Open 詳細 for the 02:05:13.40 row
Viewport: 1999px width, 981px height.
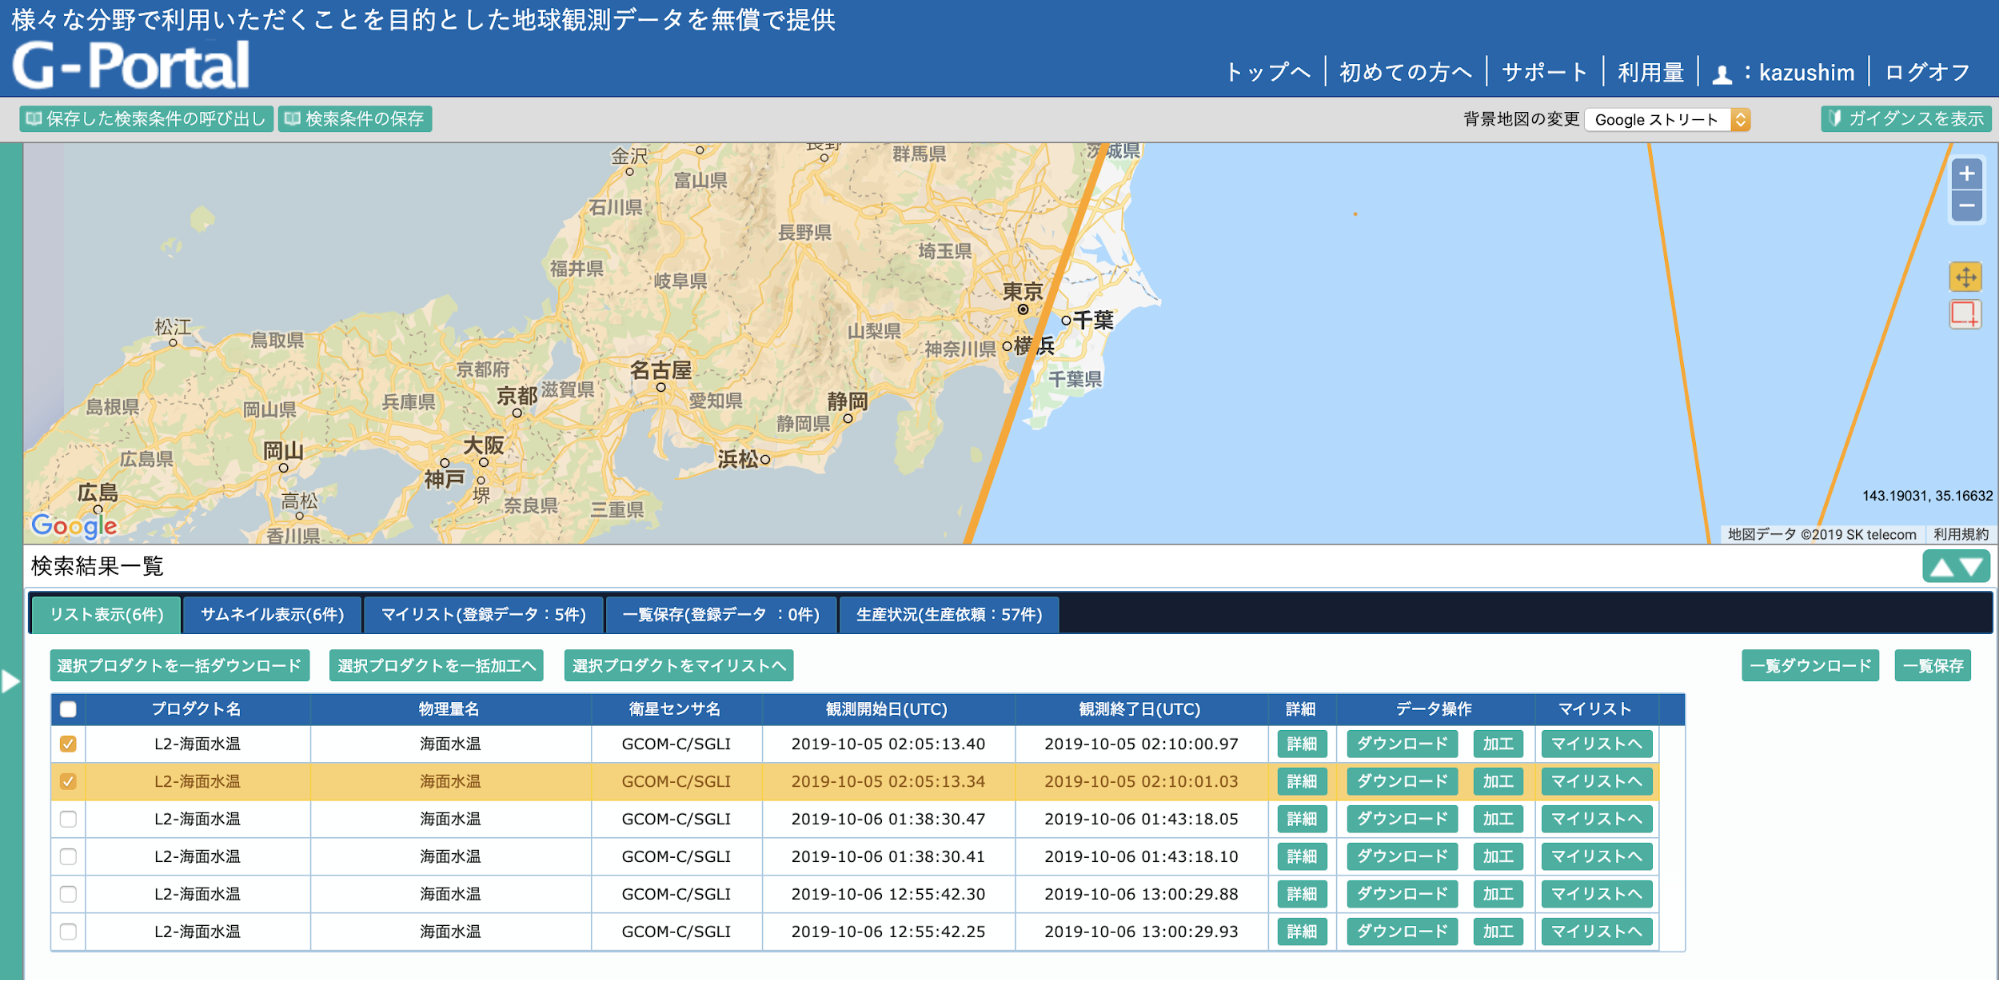(x=1302, y=744)
